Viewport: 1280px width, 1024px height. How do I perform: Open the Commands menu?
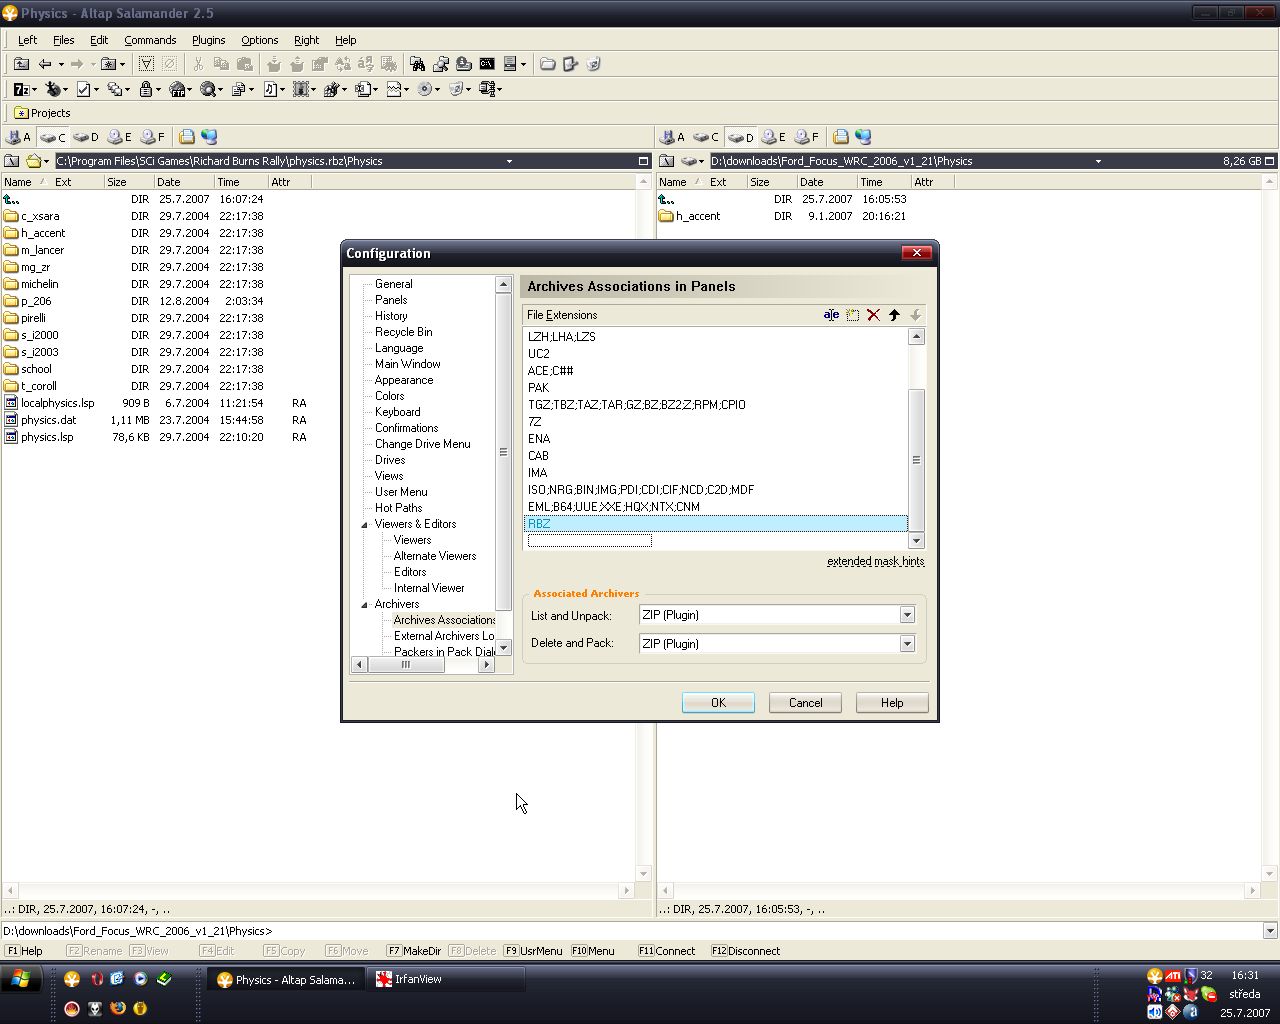(x=150, y=40)
